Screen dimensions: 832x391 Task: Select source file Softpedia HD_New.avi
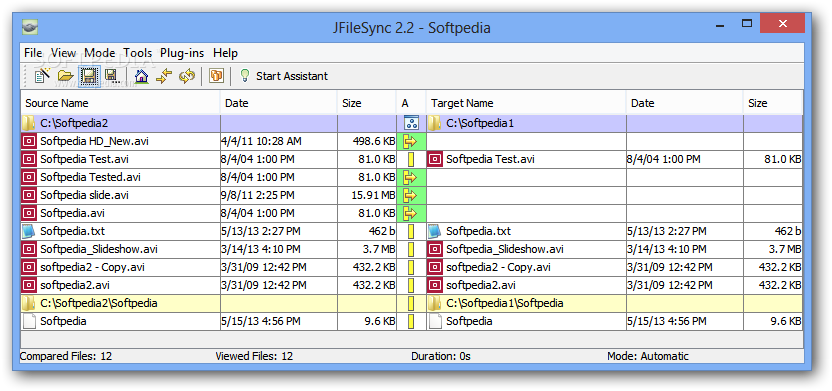[93, 141]
